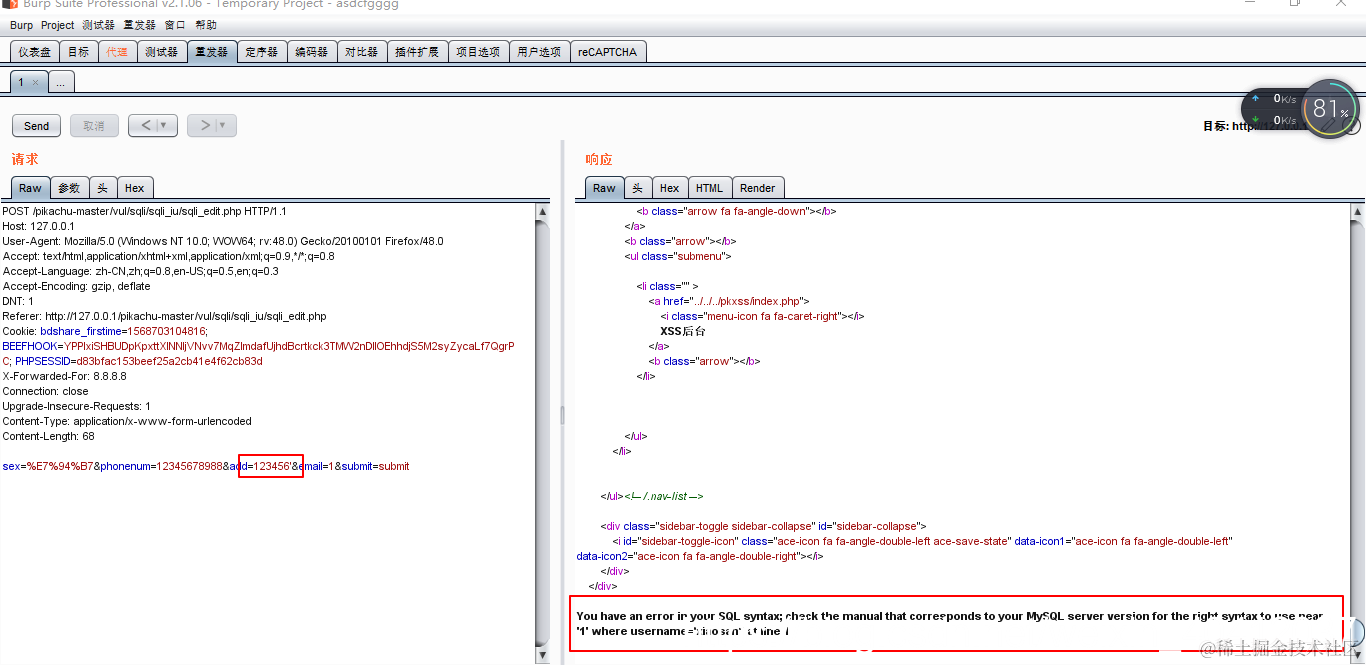The height and width of the screenshot is (665, 1366).
Task: Click the response pane scrollbar up arrow
Action: [1357, 211]
